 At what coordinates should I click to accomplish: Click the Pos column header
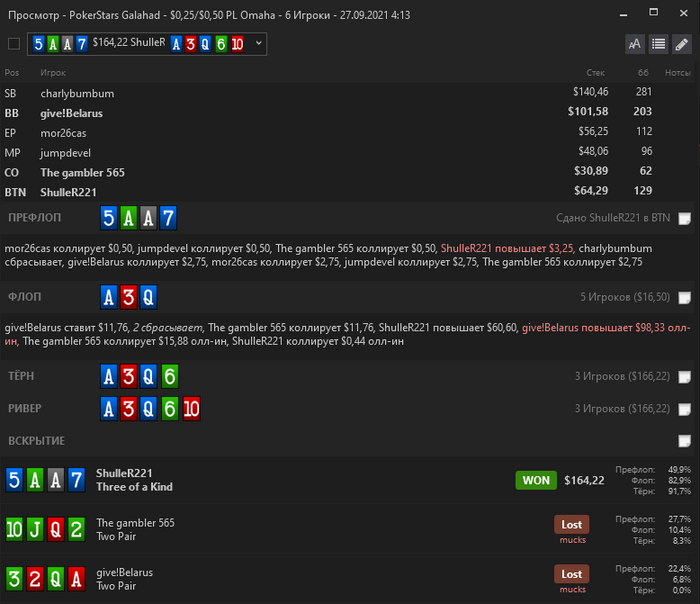click(x=12, y=73)
